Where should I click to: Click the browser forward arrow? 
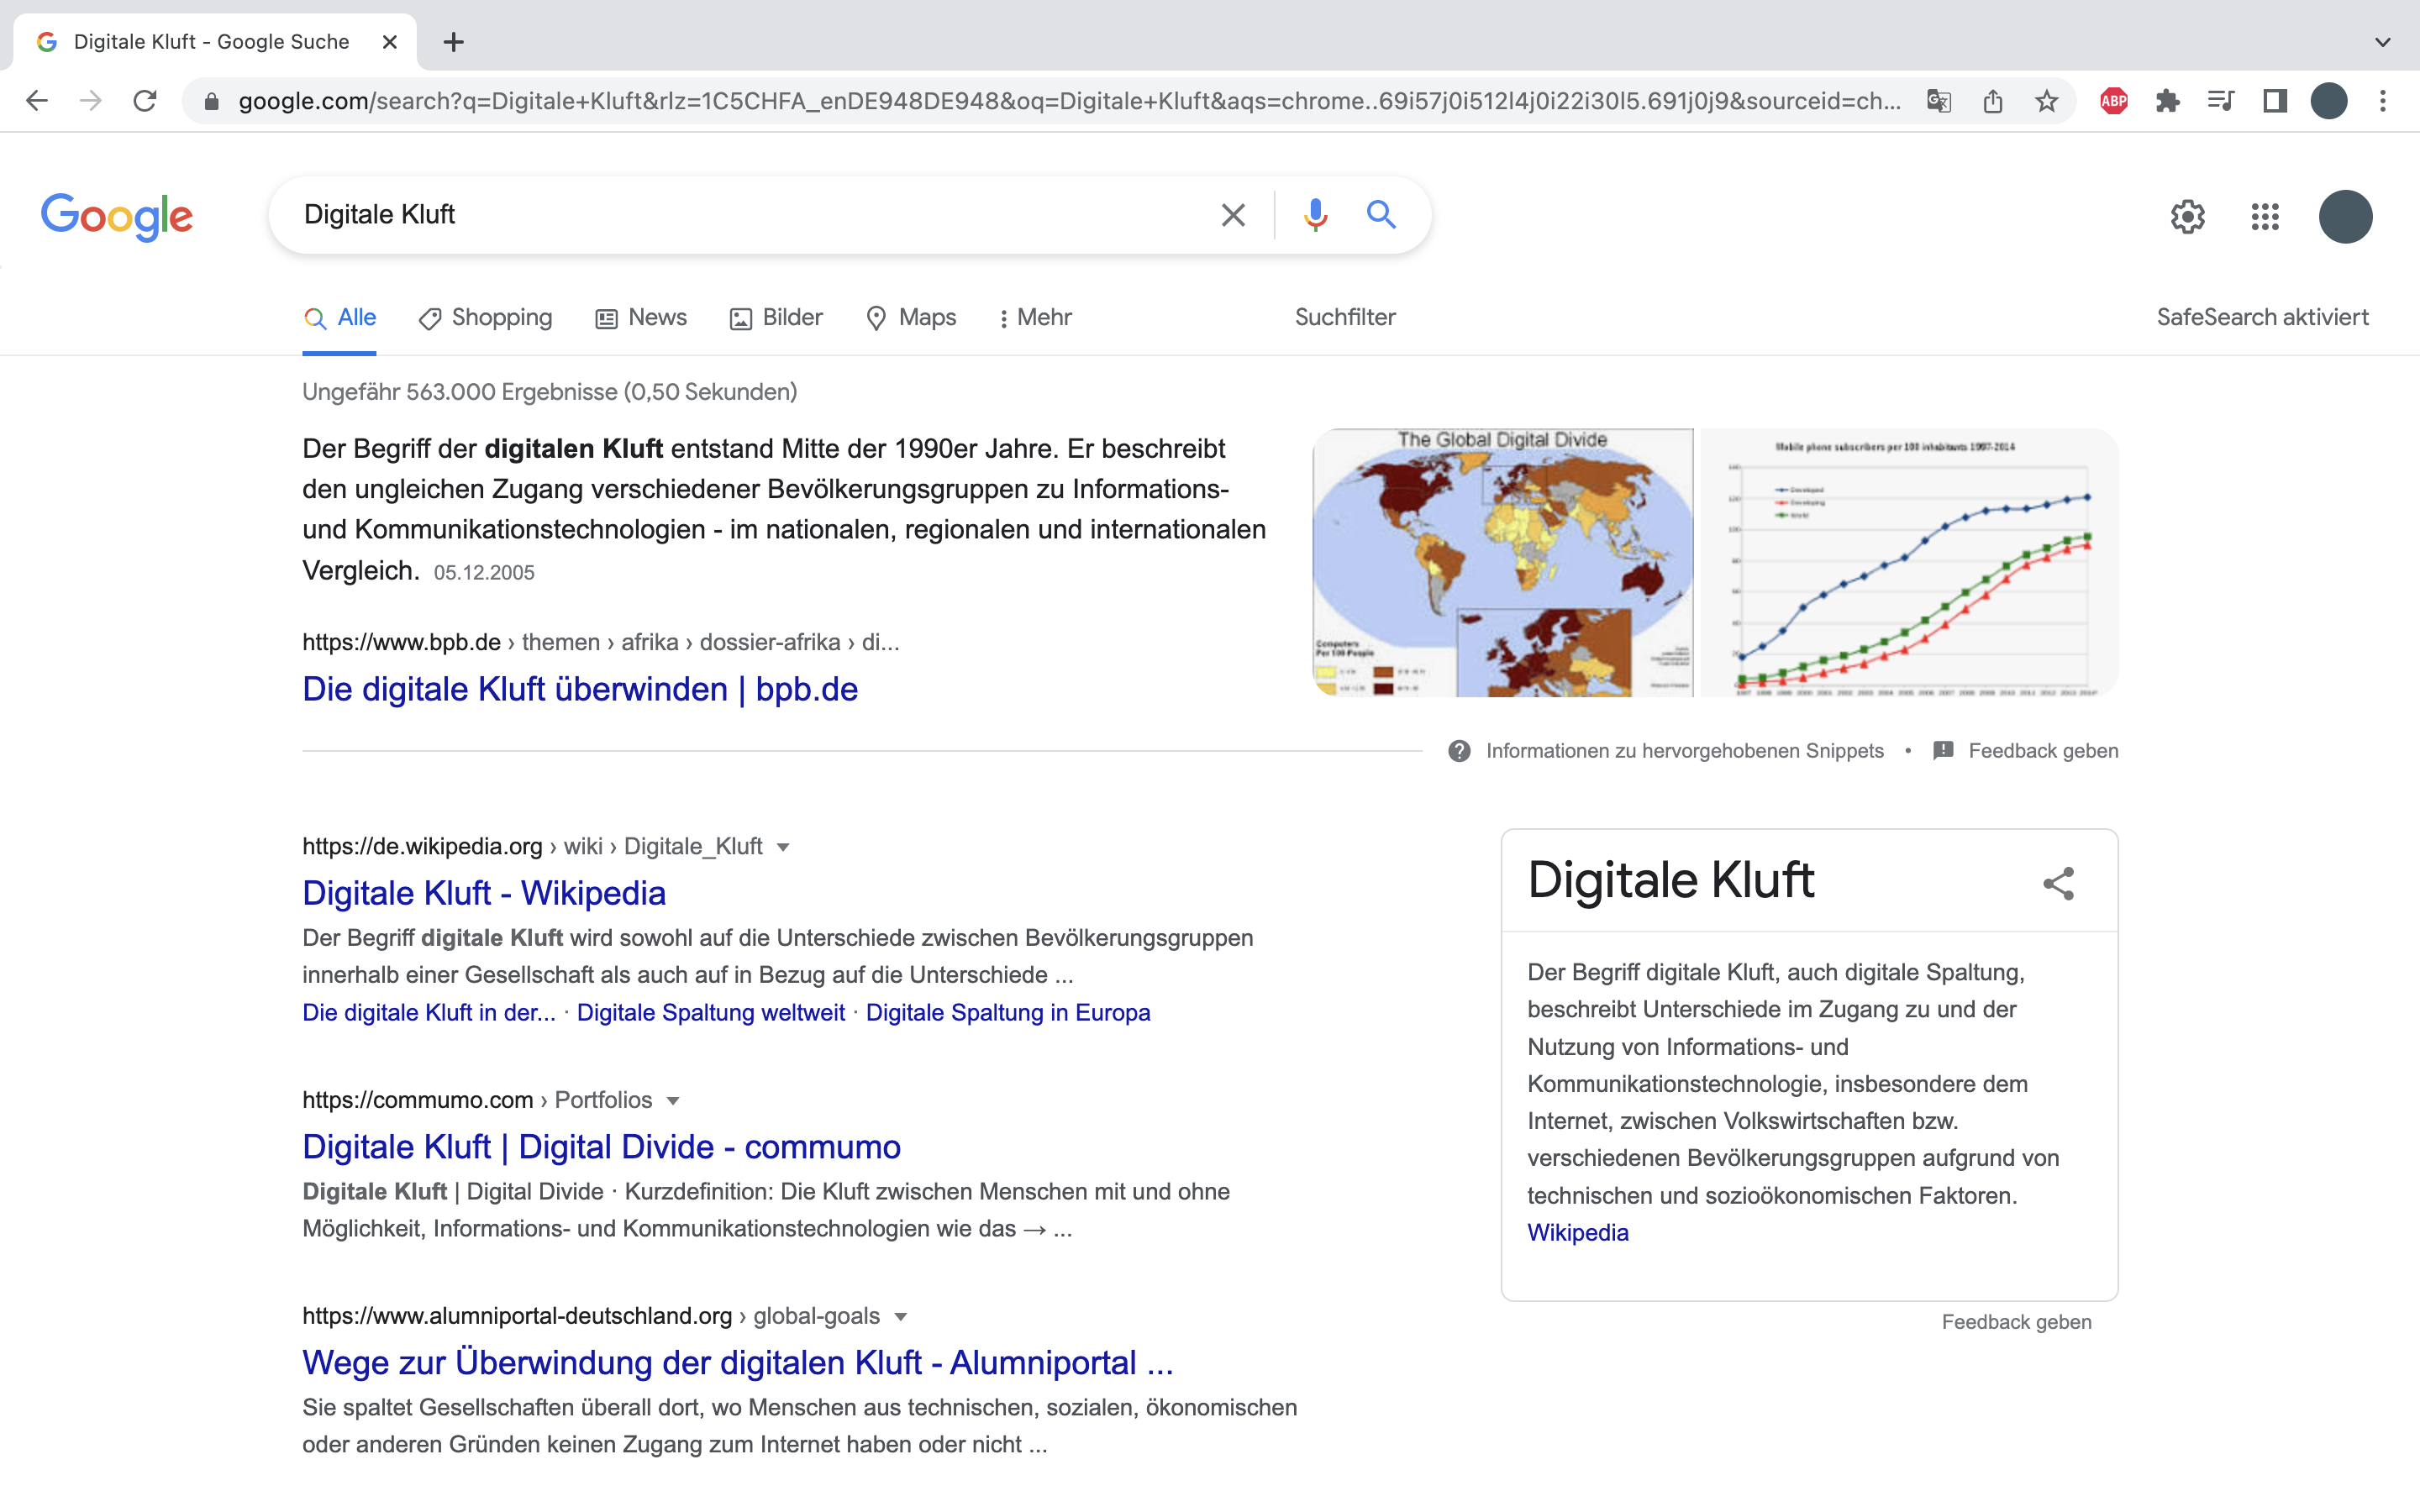91,101
